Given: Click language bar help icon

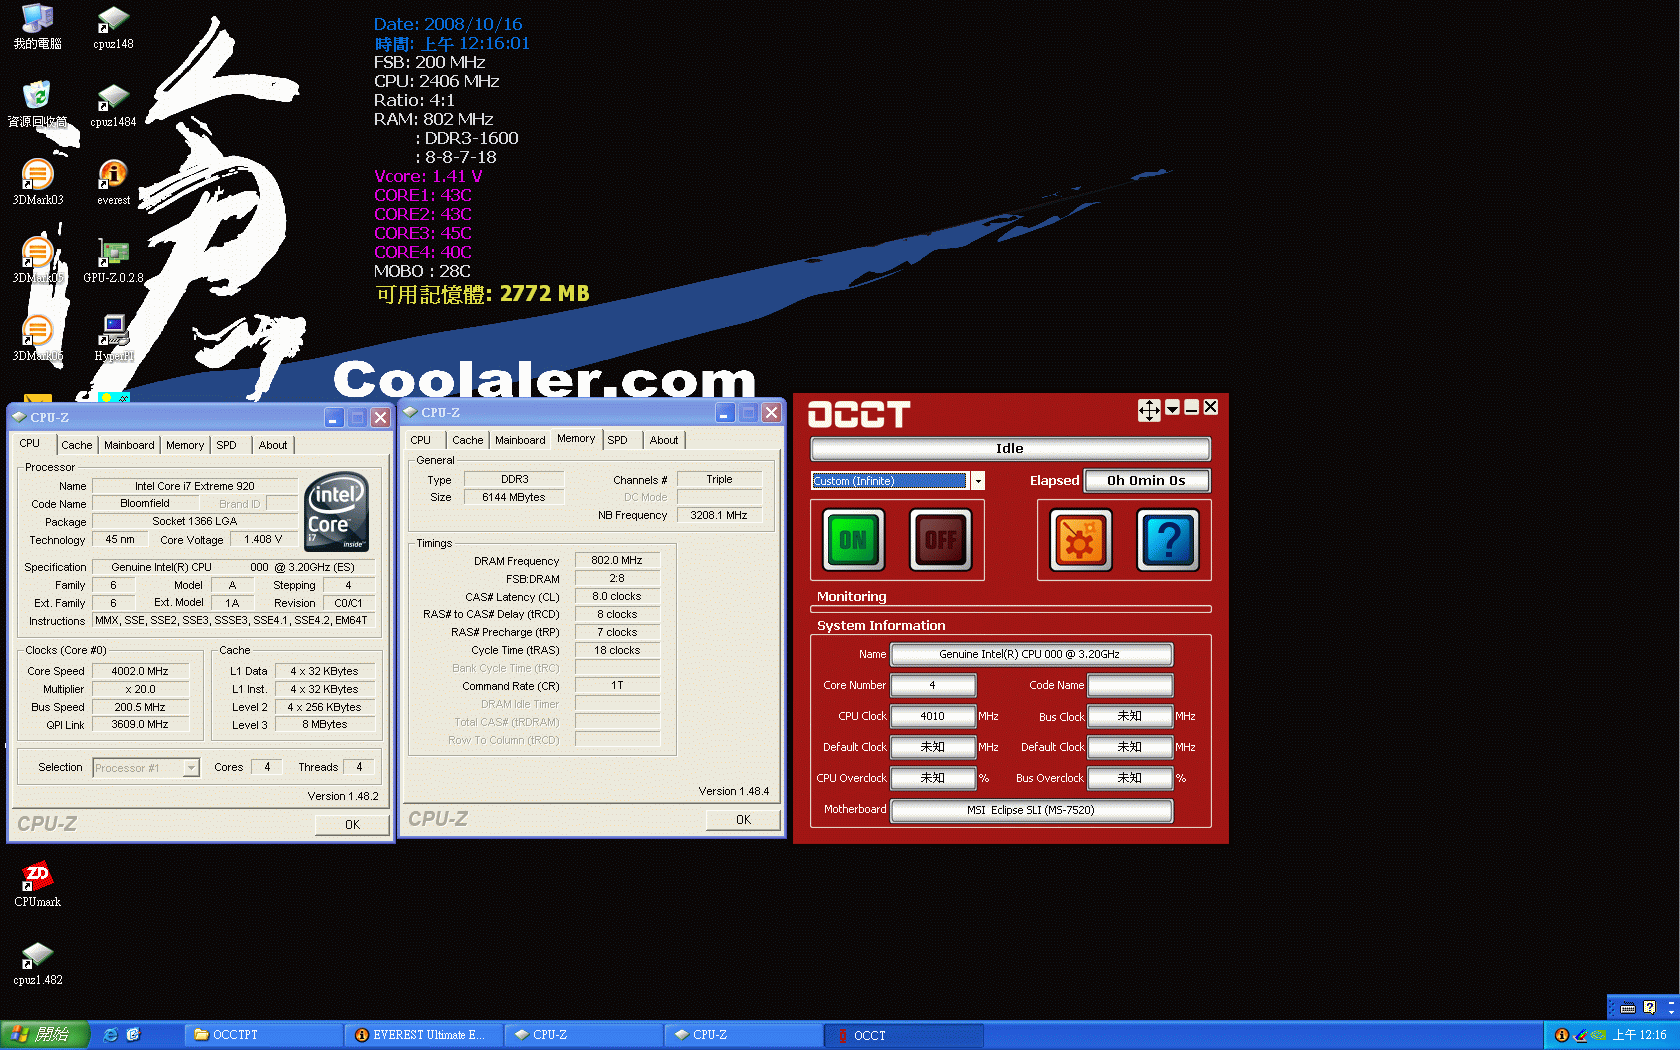Looking at the screenshot, I should click(x=1650, y=1008).
